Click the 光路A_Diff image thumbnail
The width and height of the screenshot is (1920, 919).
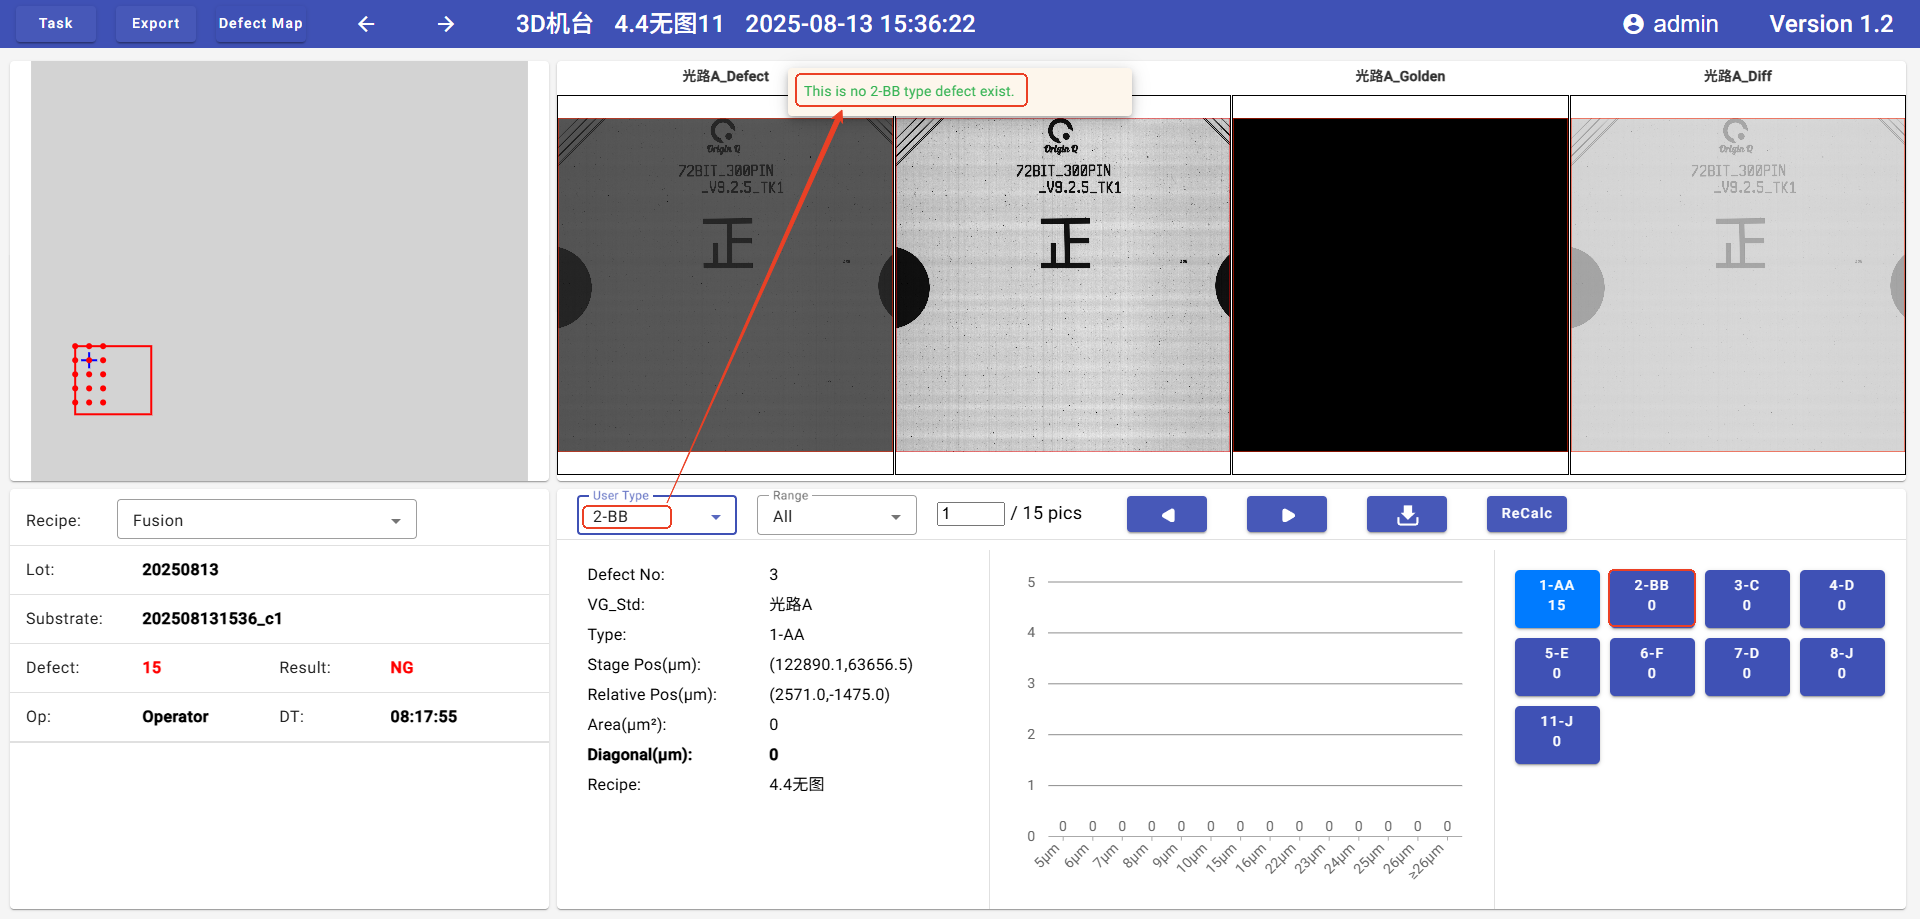click(x=1737, y=285)
